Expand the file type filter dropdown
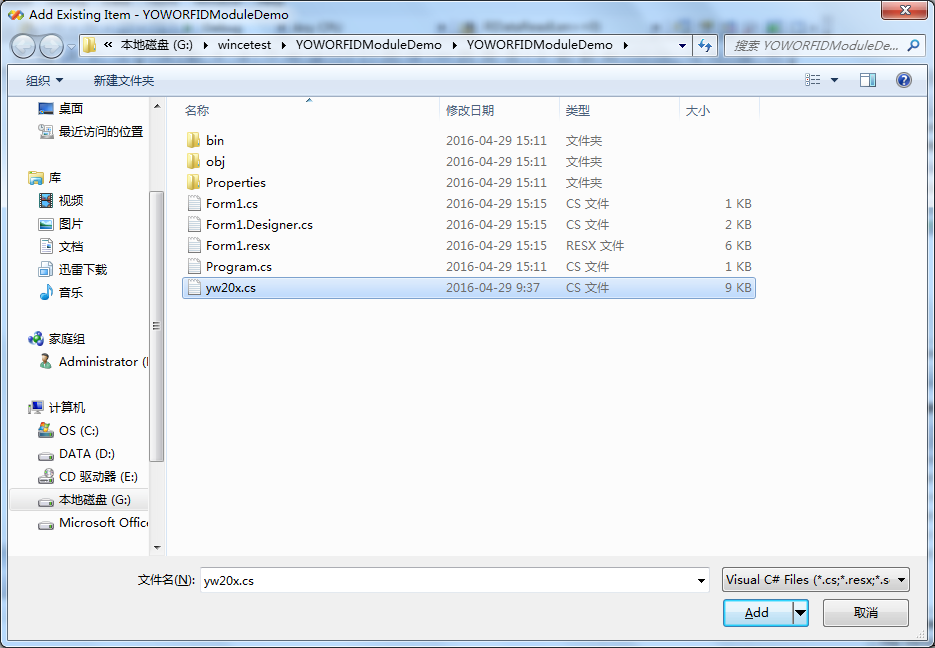Image resolution: width=935 pixels, height=648 pixels. [902, 580]
